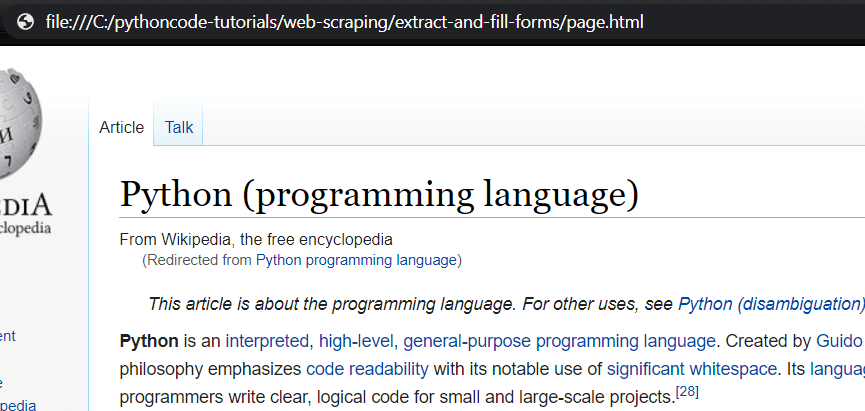
Task: Open the 'code readability' link
Action: click(367, 369)
